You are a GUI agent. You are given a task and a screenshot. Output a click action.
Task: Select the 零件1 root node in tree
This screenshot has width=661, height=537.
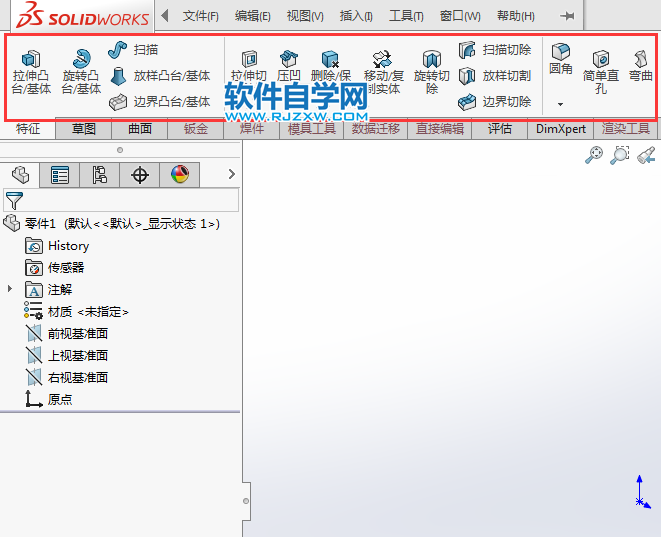[112, 223]
